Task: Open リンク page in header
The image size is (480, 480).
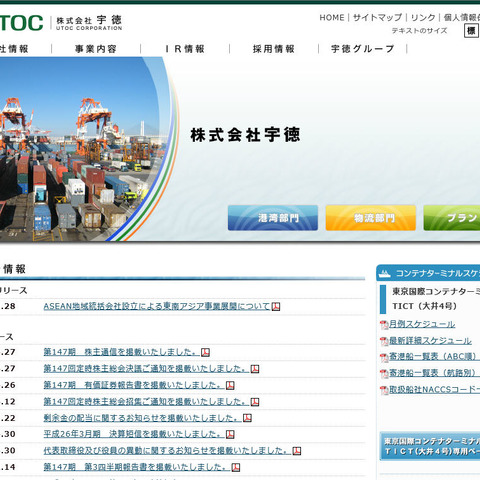Action: [x=423, y=18]
